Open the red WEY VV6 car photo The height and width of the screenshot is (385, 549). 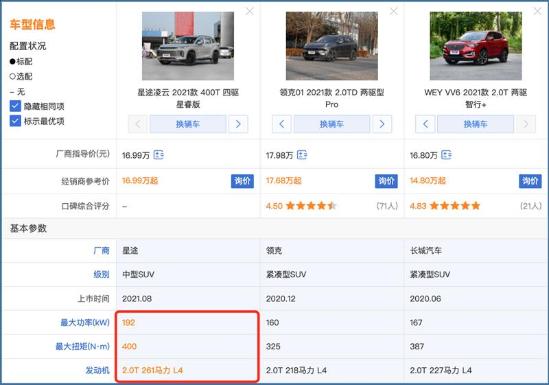point(476,46)
